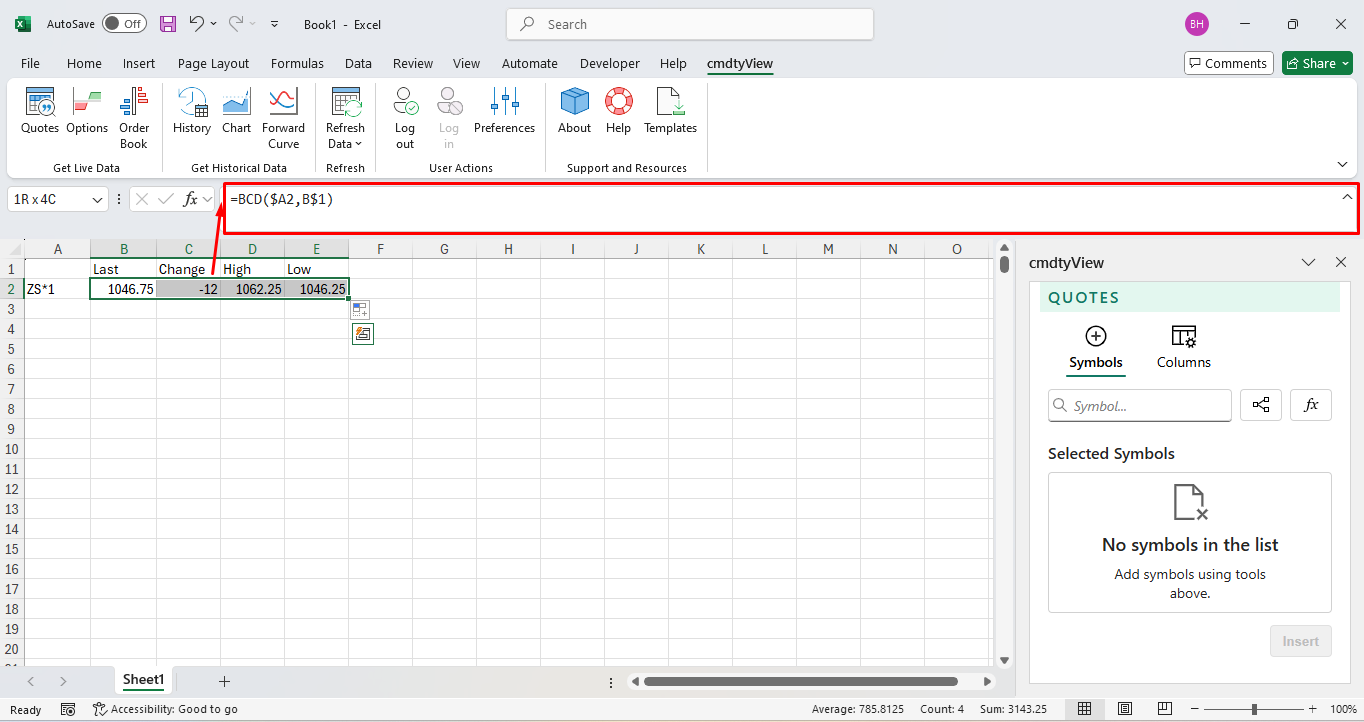1364x722 pixels.
Task: Click column header G
Action: tap(444, 249)
